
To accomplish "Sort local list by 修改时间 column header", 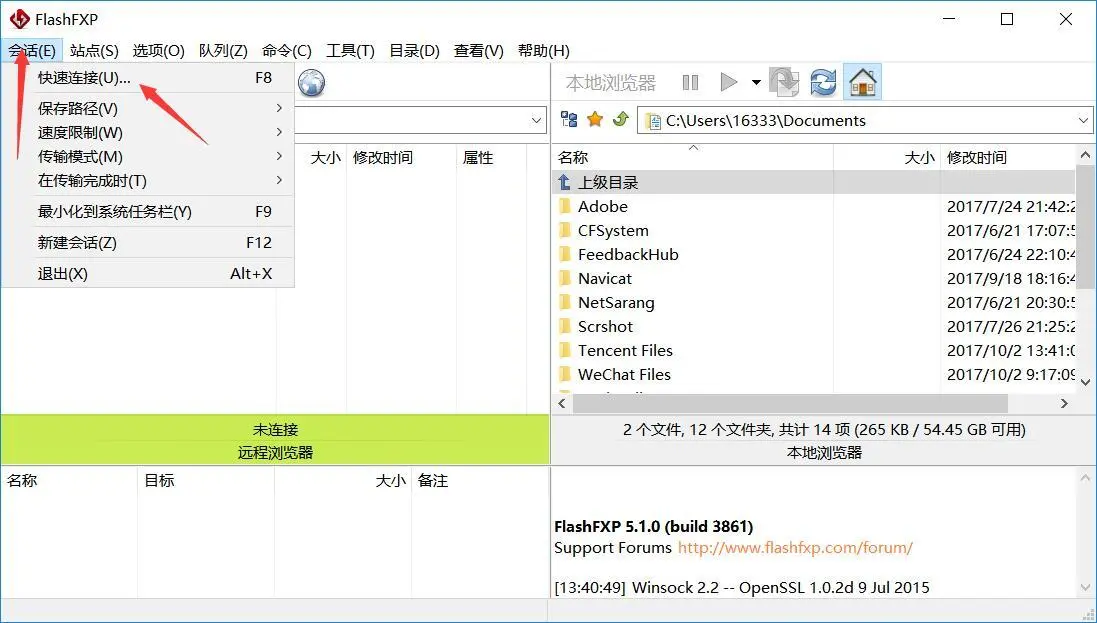I will click(1007, 158).
